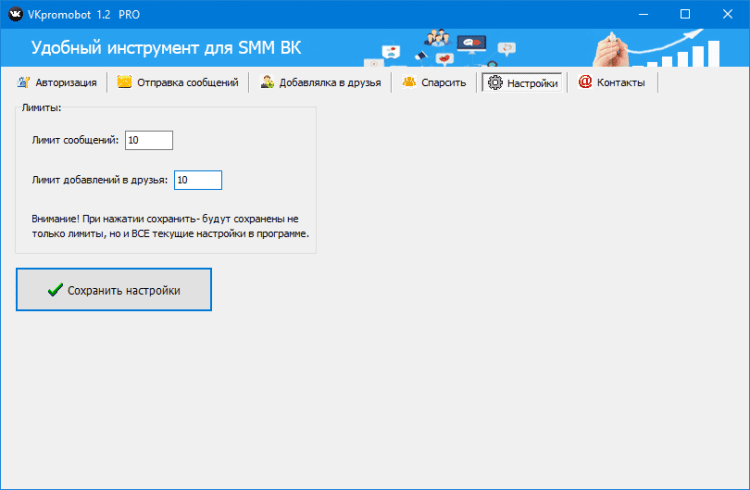
Task: Click the Лимит сообщений label
Action: tap(75, 140)
